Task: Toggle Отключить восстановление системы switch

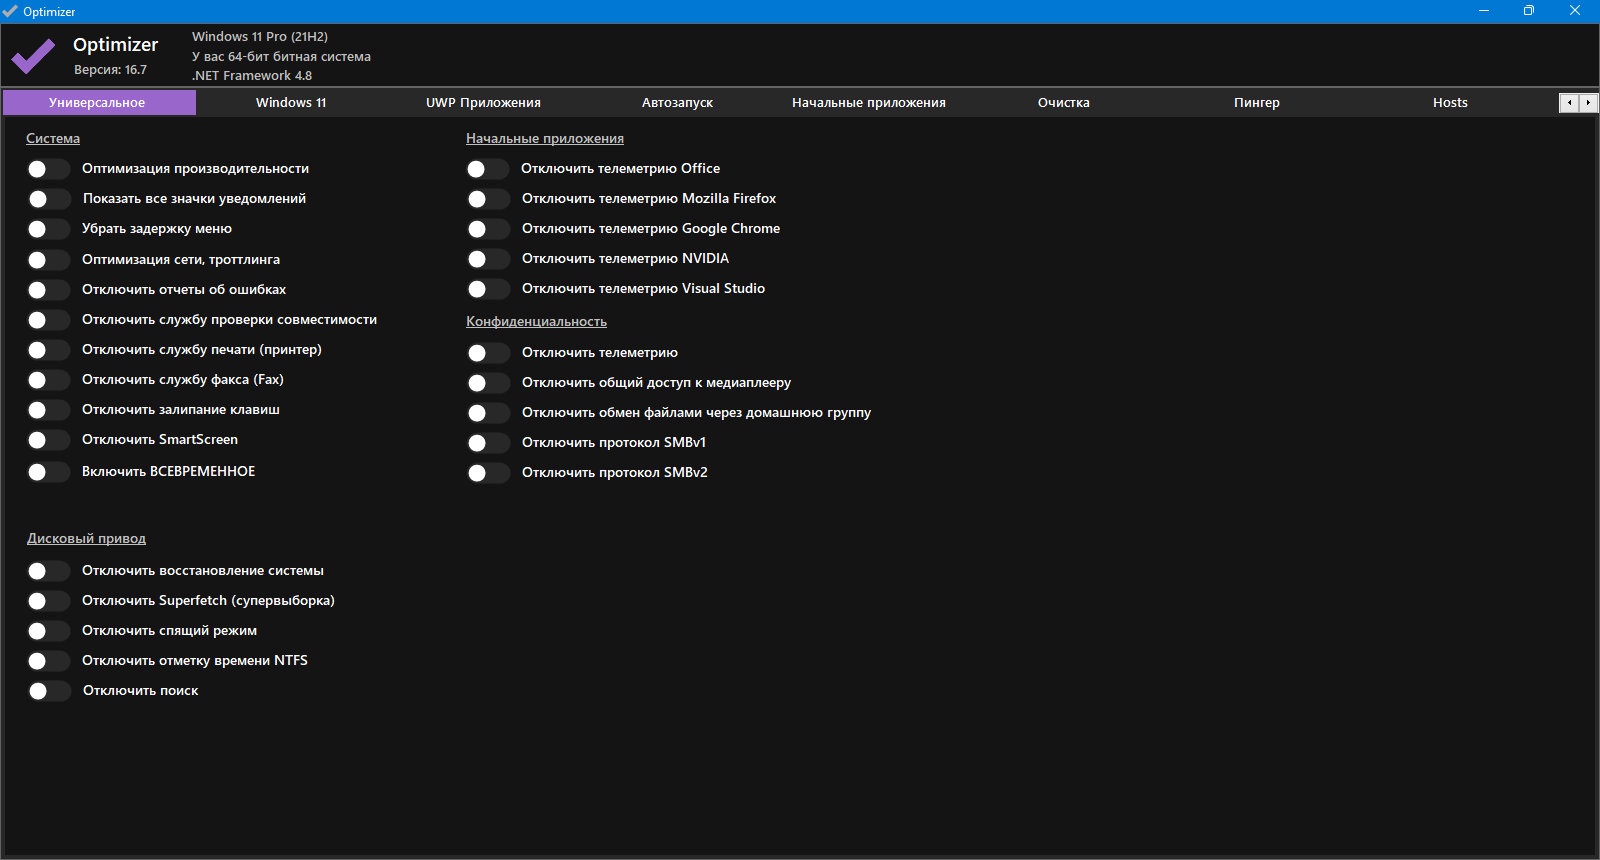Action: (48, 571)
